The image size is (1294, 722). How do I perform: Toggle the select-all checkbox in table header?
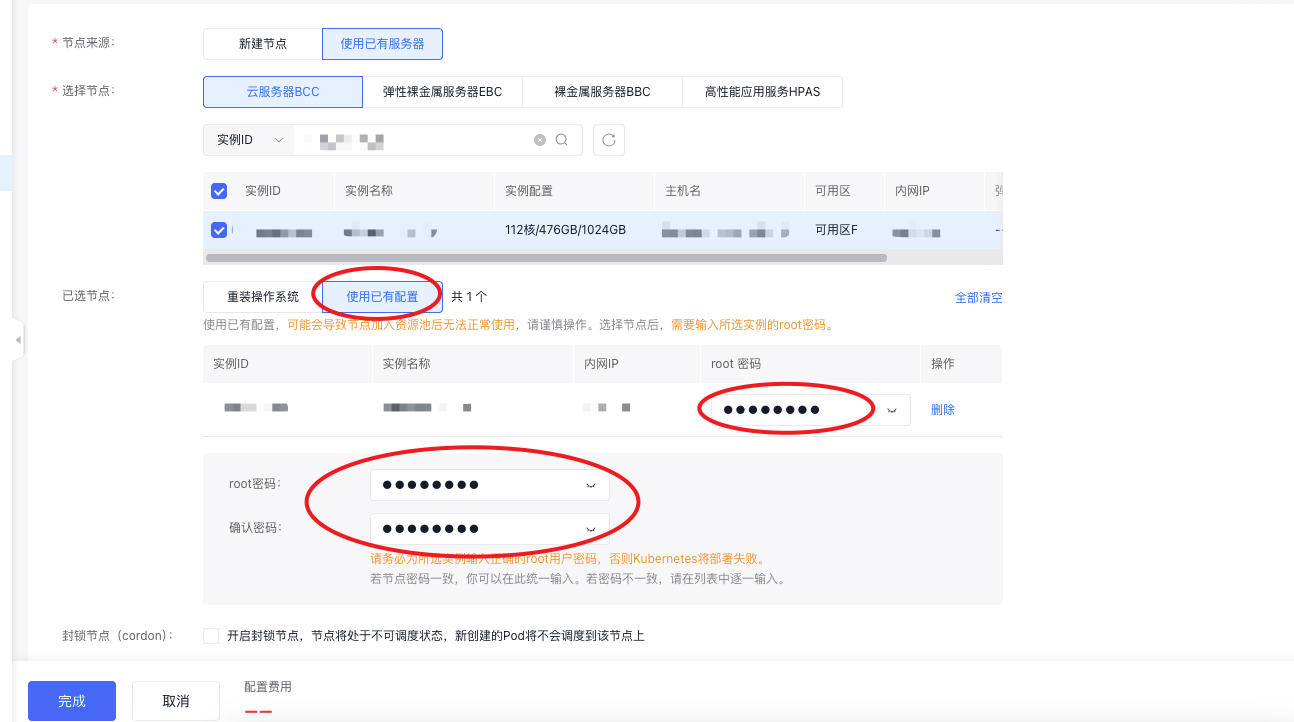[x=219, y=191]
